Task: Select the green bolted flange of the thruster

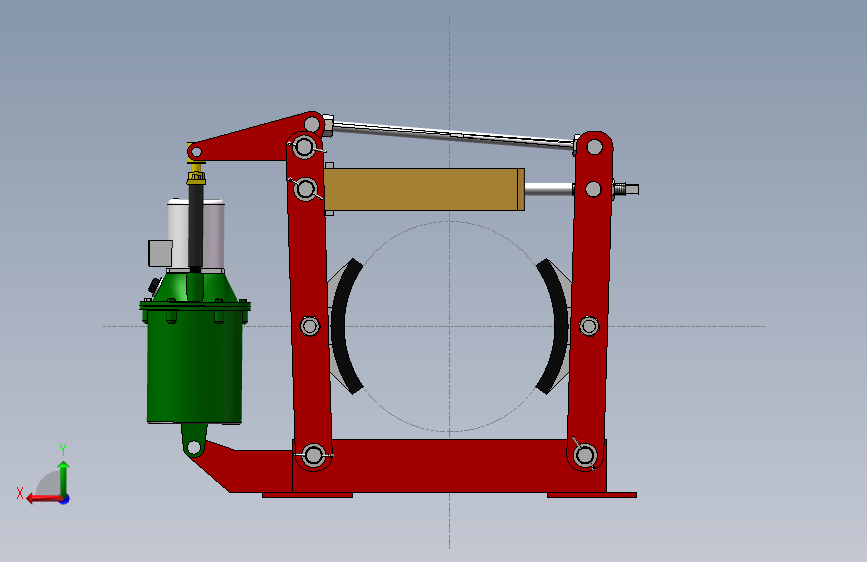Action: click(x=195, y=305)
